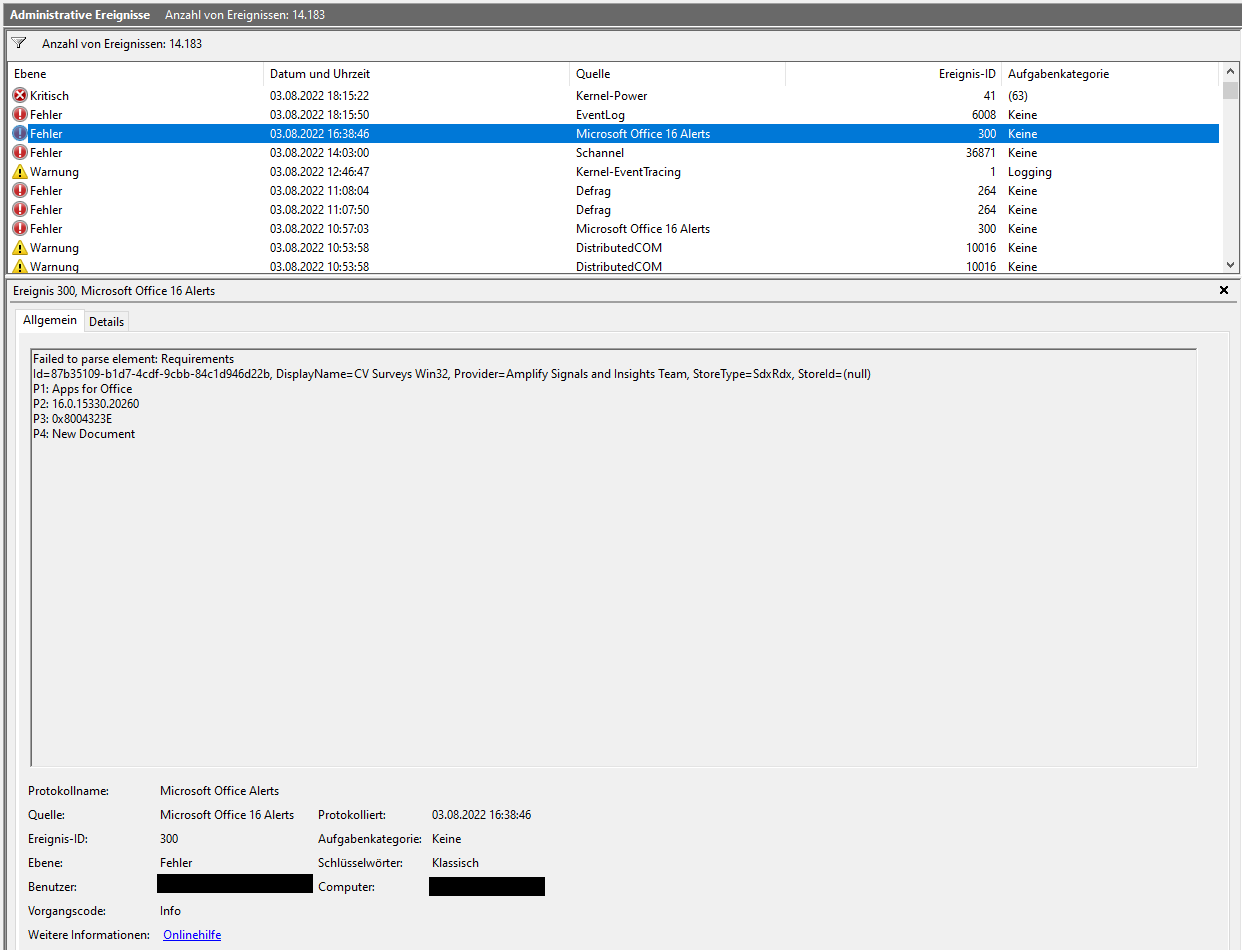Select the Schannel source cell
1242x950 pixels.
pos(600,153)
